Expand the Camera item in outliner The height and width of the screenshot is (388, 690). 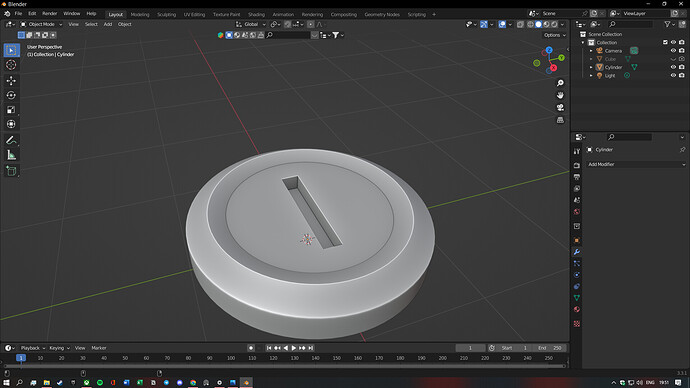click(591, 51)
